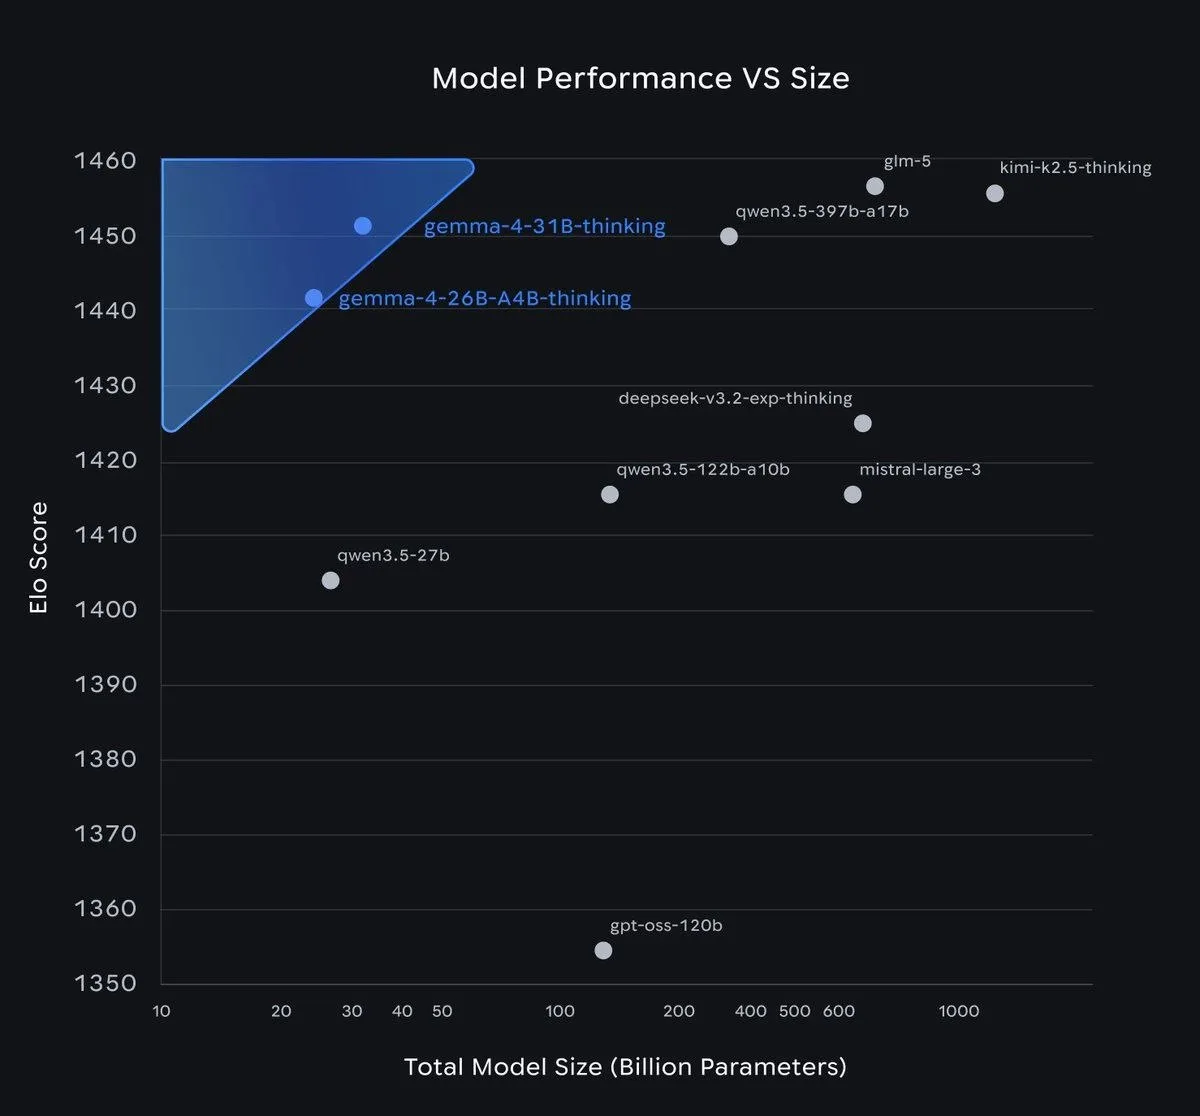Select the mistral-large-3 data point

(852, 494)
